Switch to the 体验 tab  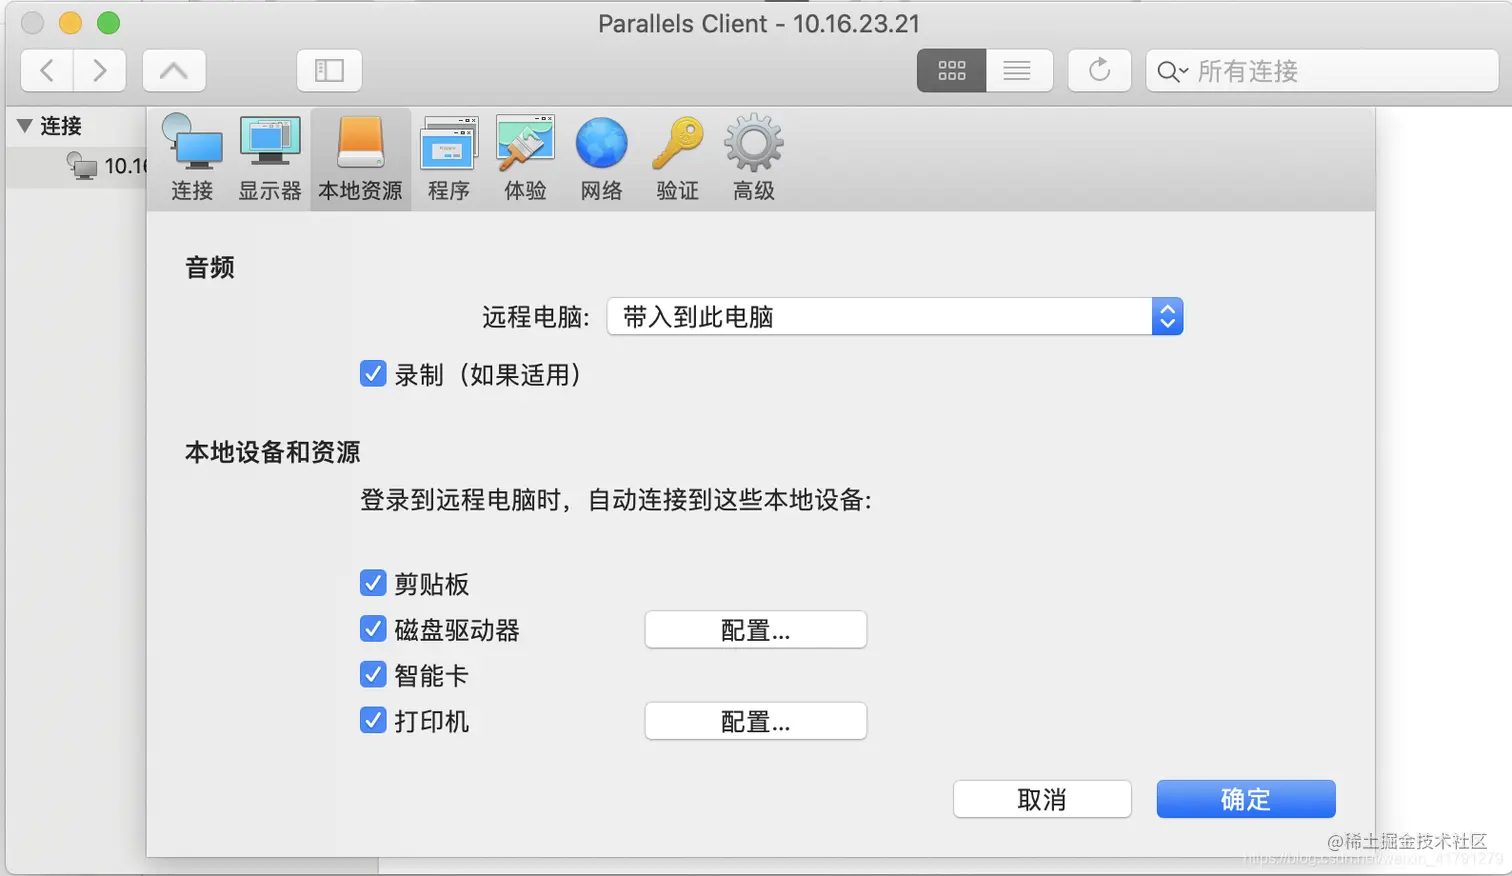coord(525,158)
